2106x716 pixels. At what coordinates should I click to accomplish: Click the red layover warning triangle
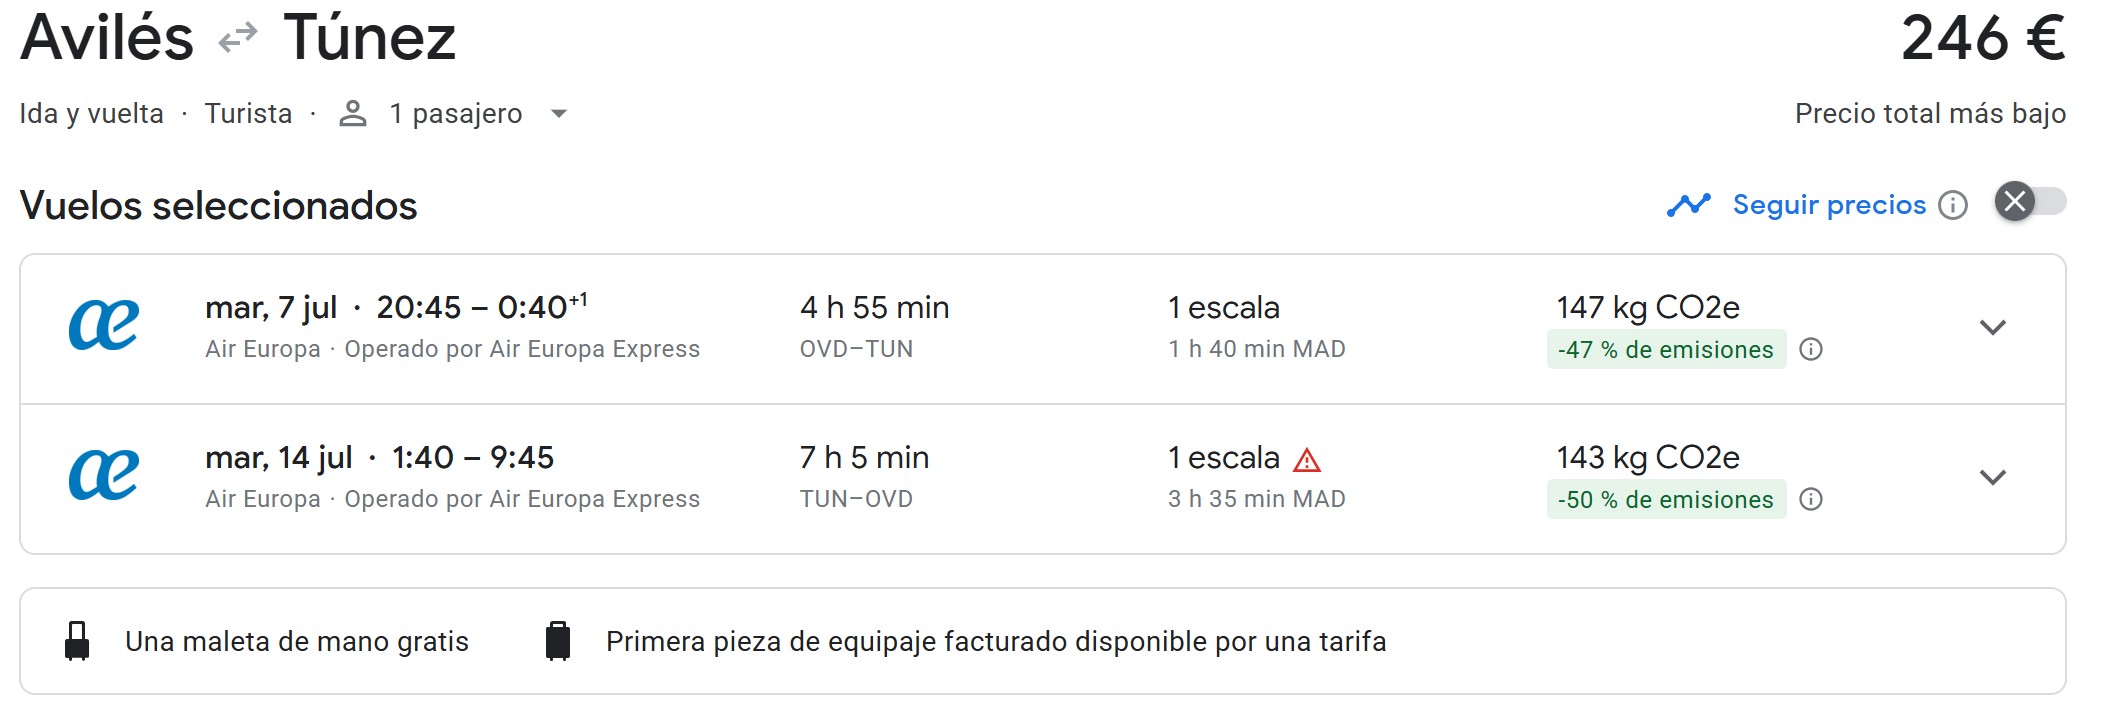coord(1307,460)
